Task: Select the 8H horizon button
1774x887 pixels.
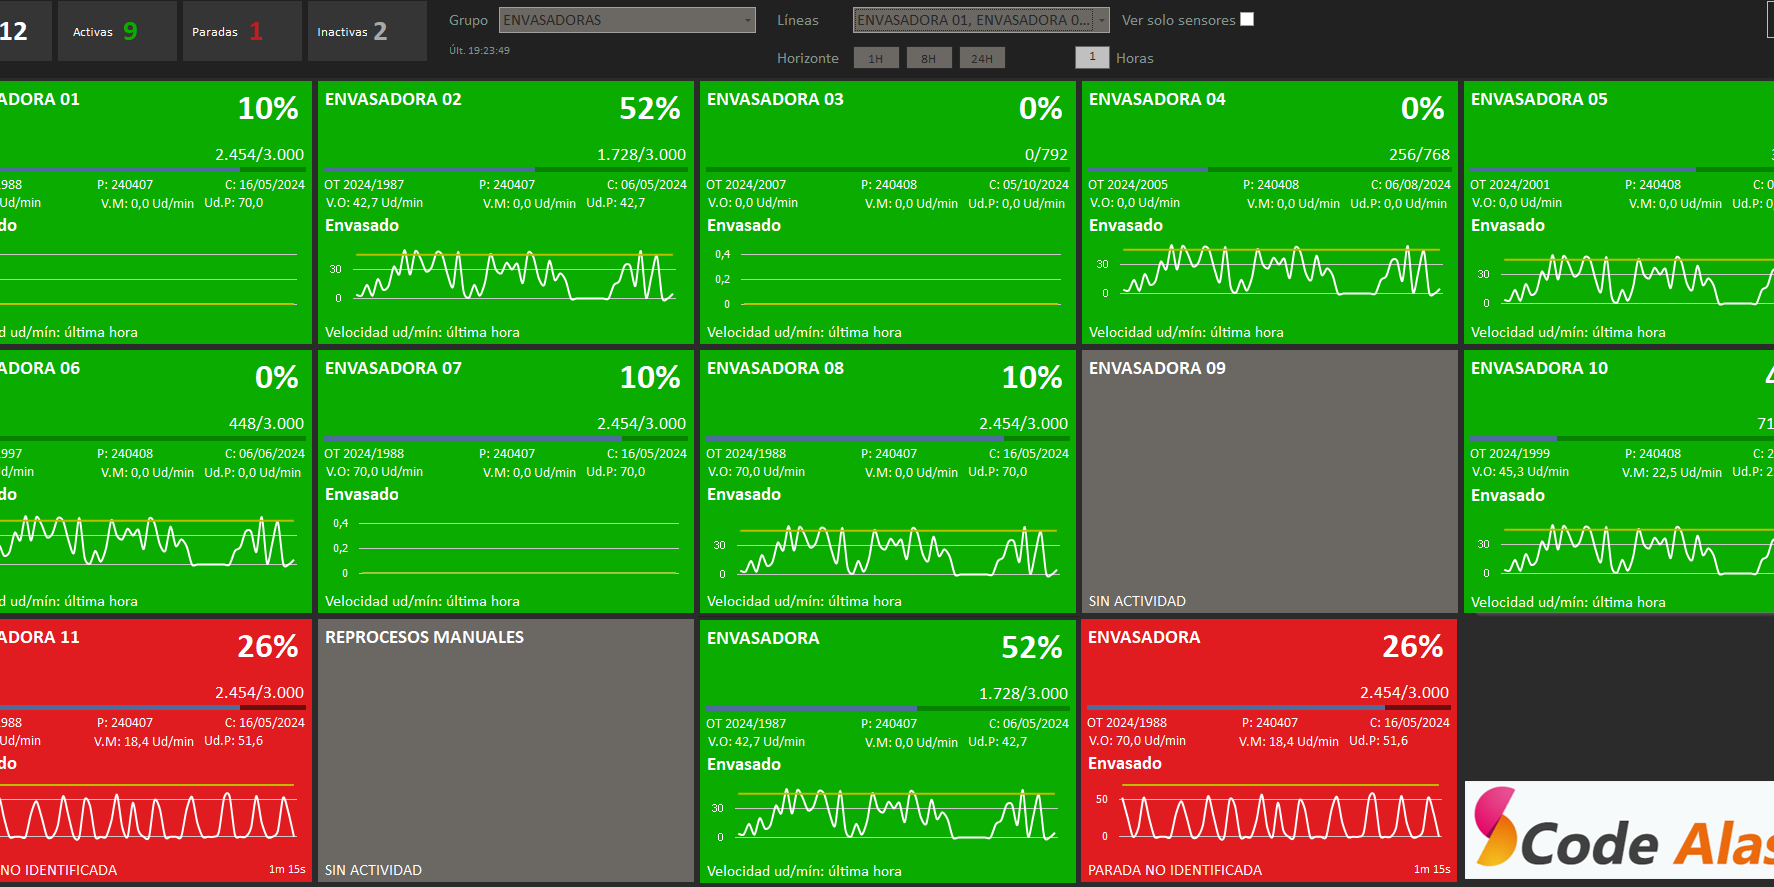Action: pyautogui.click(x=928, y=58)
